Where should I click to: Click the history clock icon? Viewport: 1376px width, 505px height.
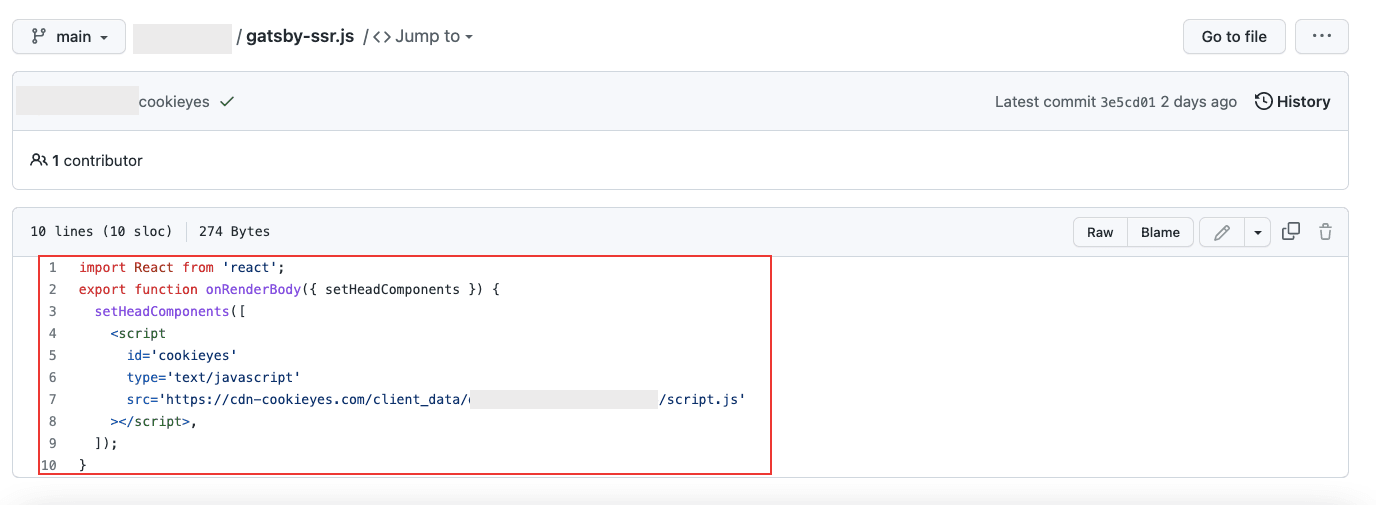click(x=1264, y=102)
